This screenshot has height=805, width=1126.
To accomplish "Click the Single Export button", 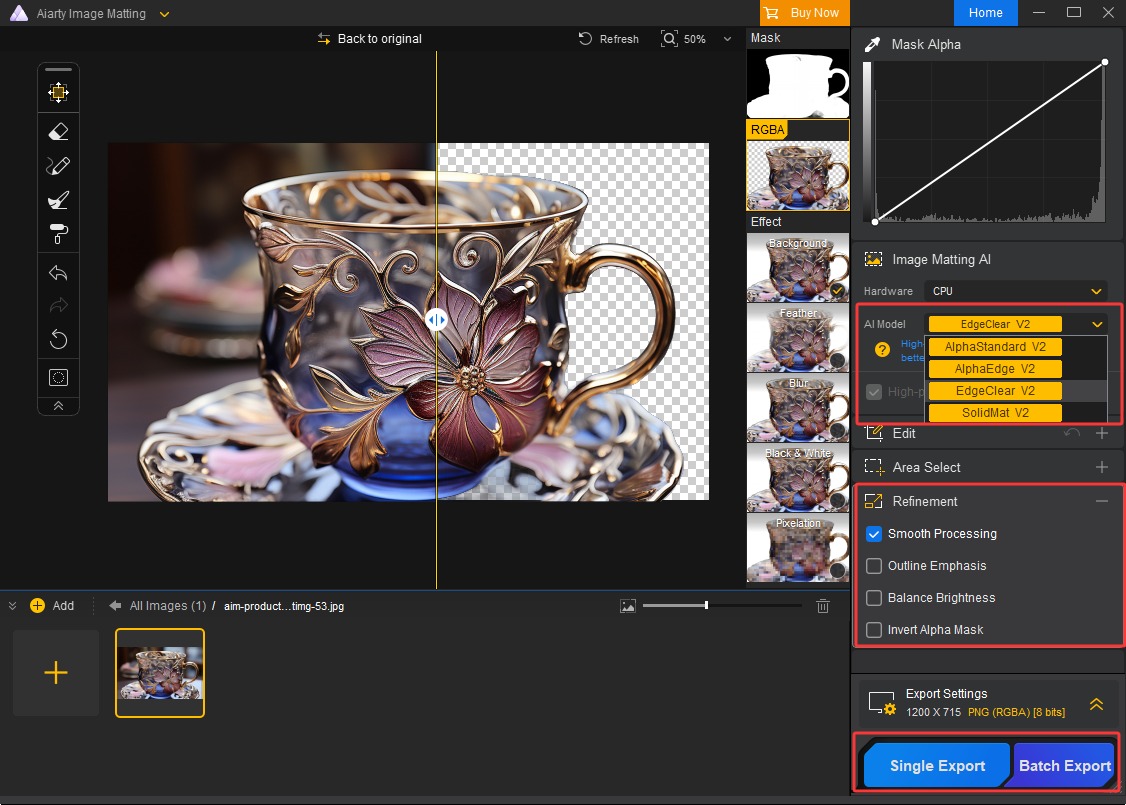I will point(937,766).
